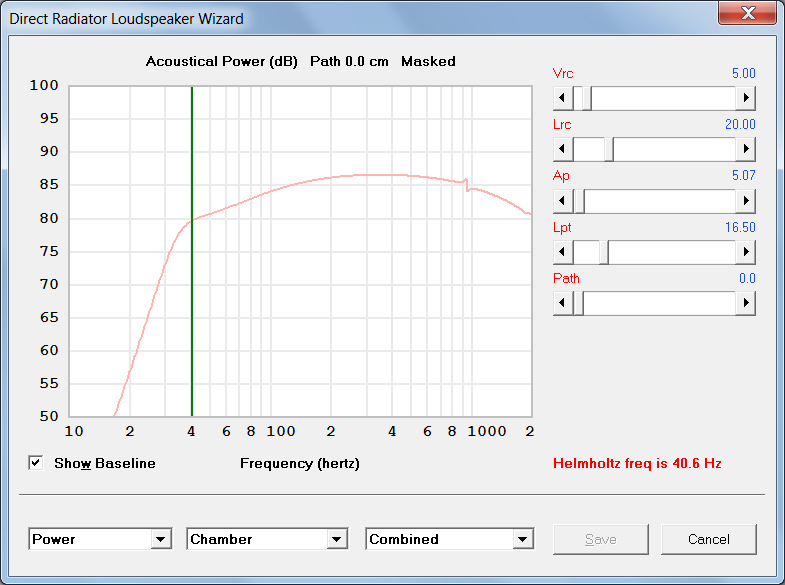The height and width of the screenshot is (585, 785).
Task: Click the Vrc slider right arrow
Action: pos(745,98)
